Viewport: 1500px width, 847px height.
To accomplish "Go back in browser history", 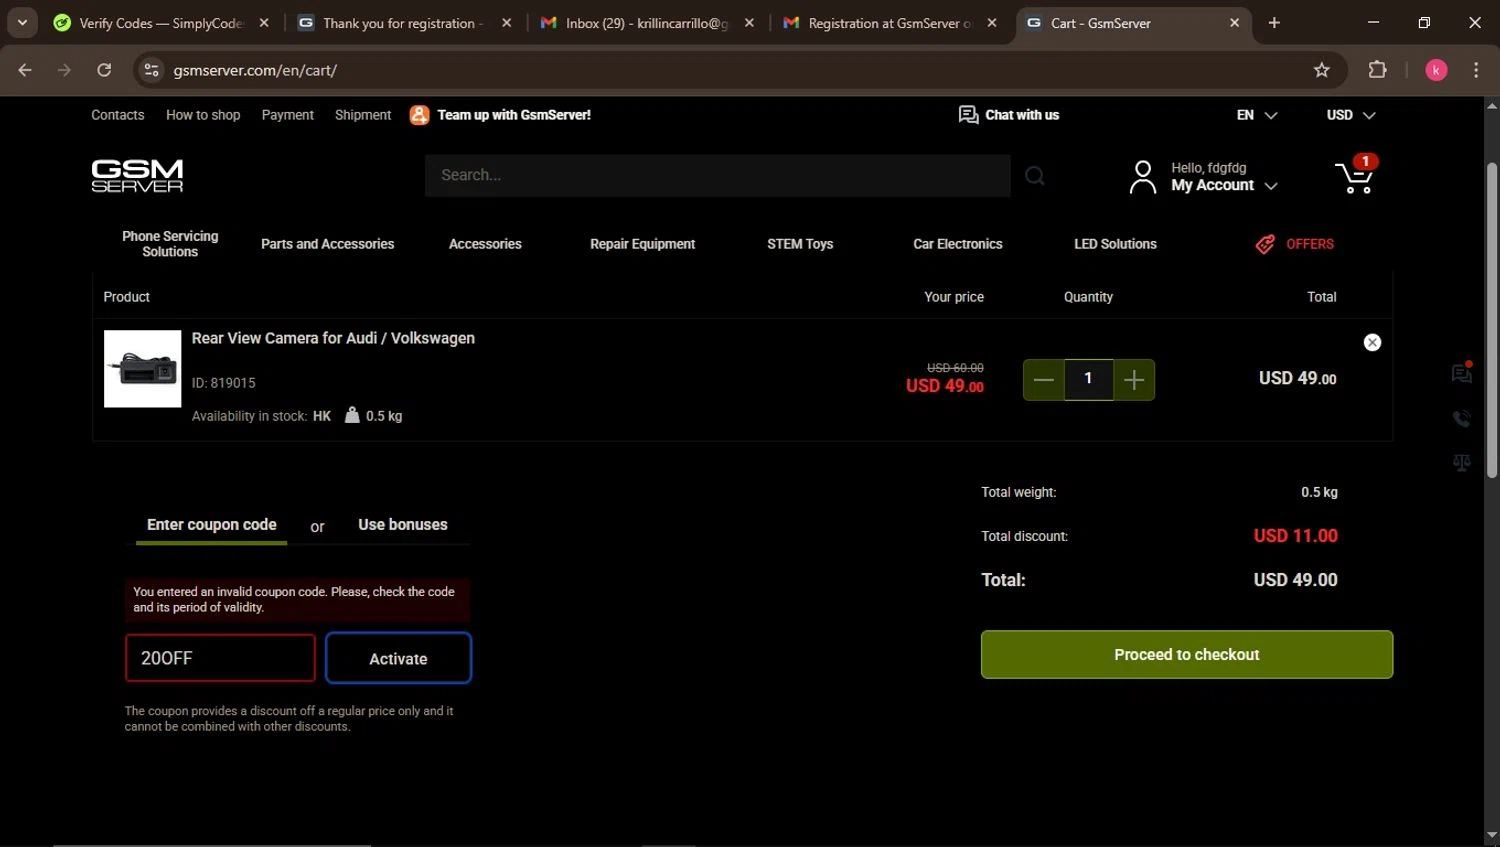I will (x=25, y=70).
